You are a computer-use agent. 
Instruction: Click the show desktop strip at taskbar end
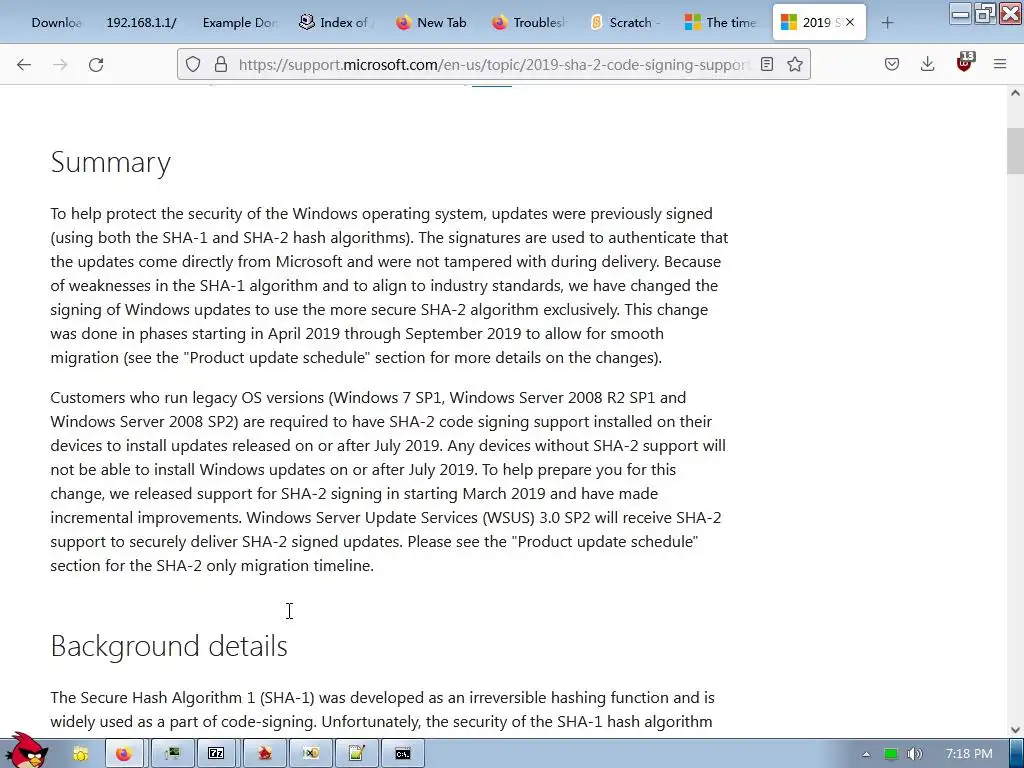[x=1017, y=754]
